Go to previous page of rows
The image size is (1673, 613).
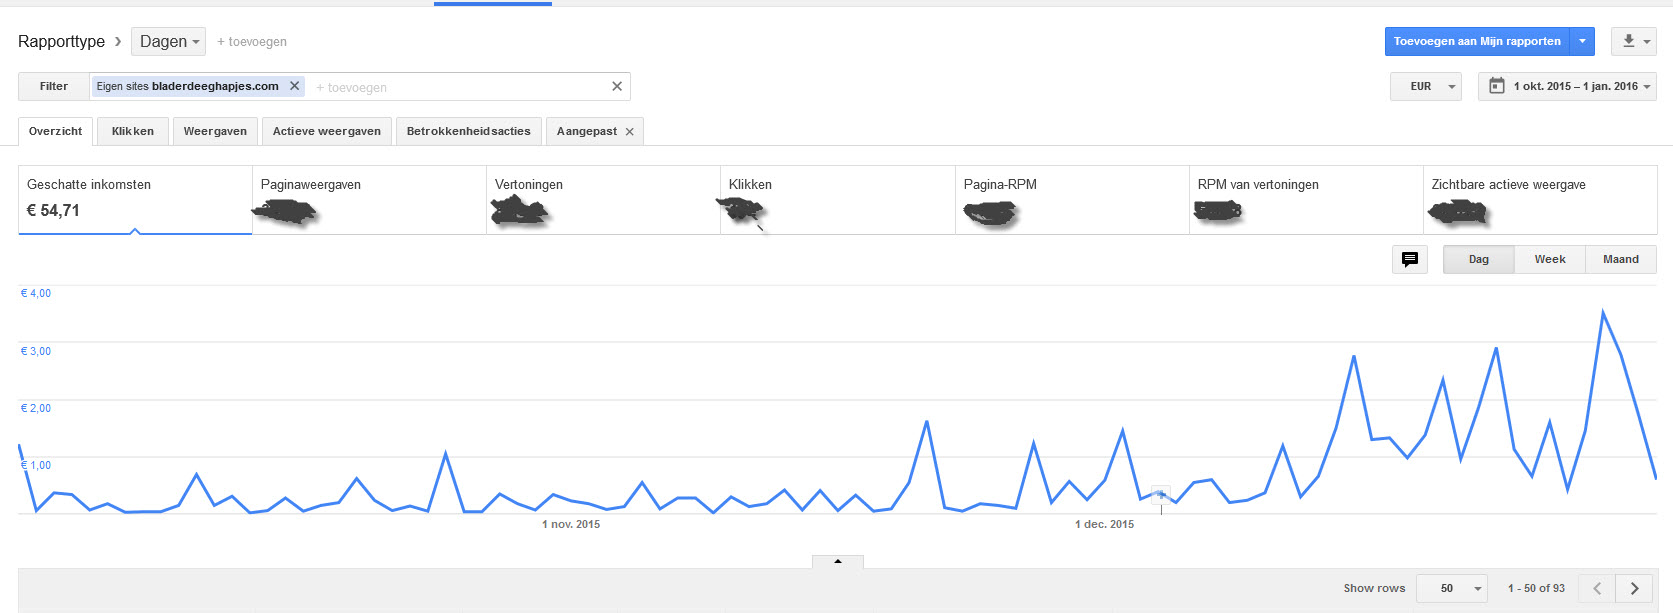1597,588
